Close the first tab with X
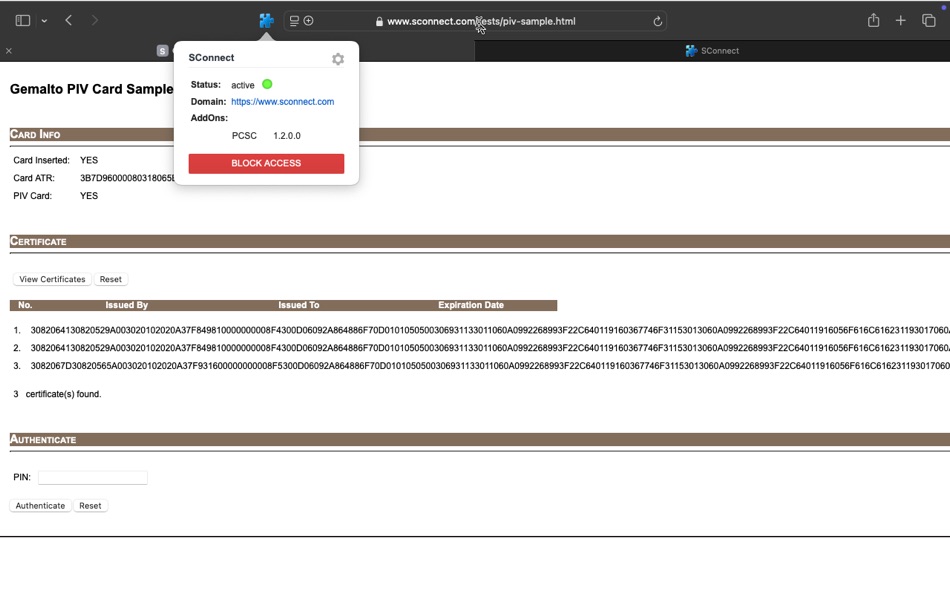Screen dimensions: 950x594 [8, 51]
